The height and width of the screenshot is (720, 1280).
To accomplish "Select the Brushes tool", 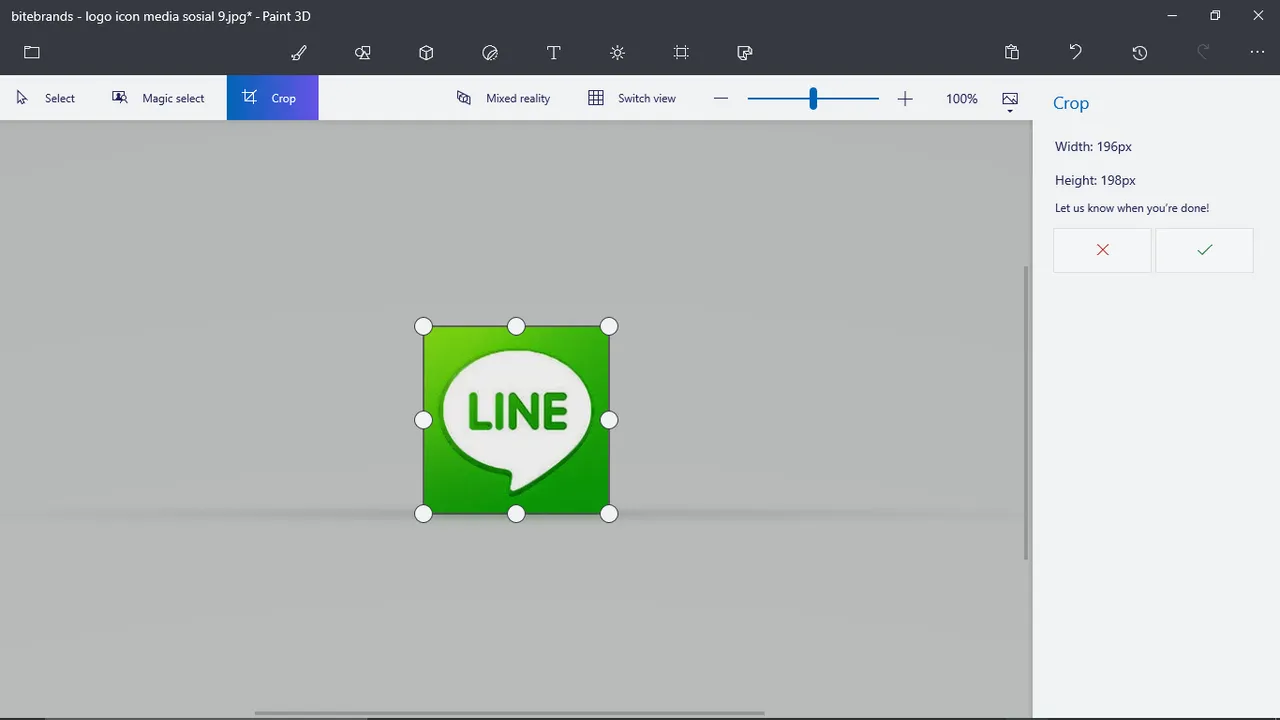I will pos(299,52).
